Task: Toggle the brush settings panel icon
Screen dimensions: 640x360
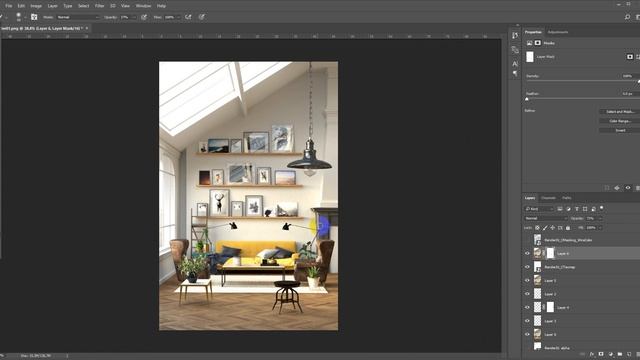Action: pos(34,17)
